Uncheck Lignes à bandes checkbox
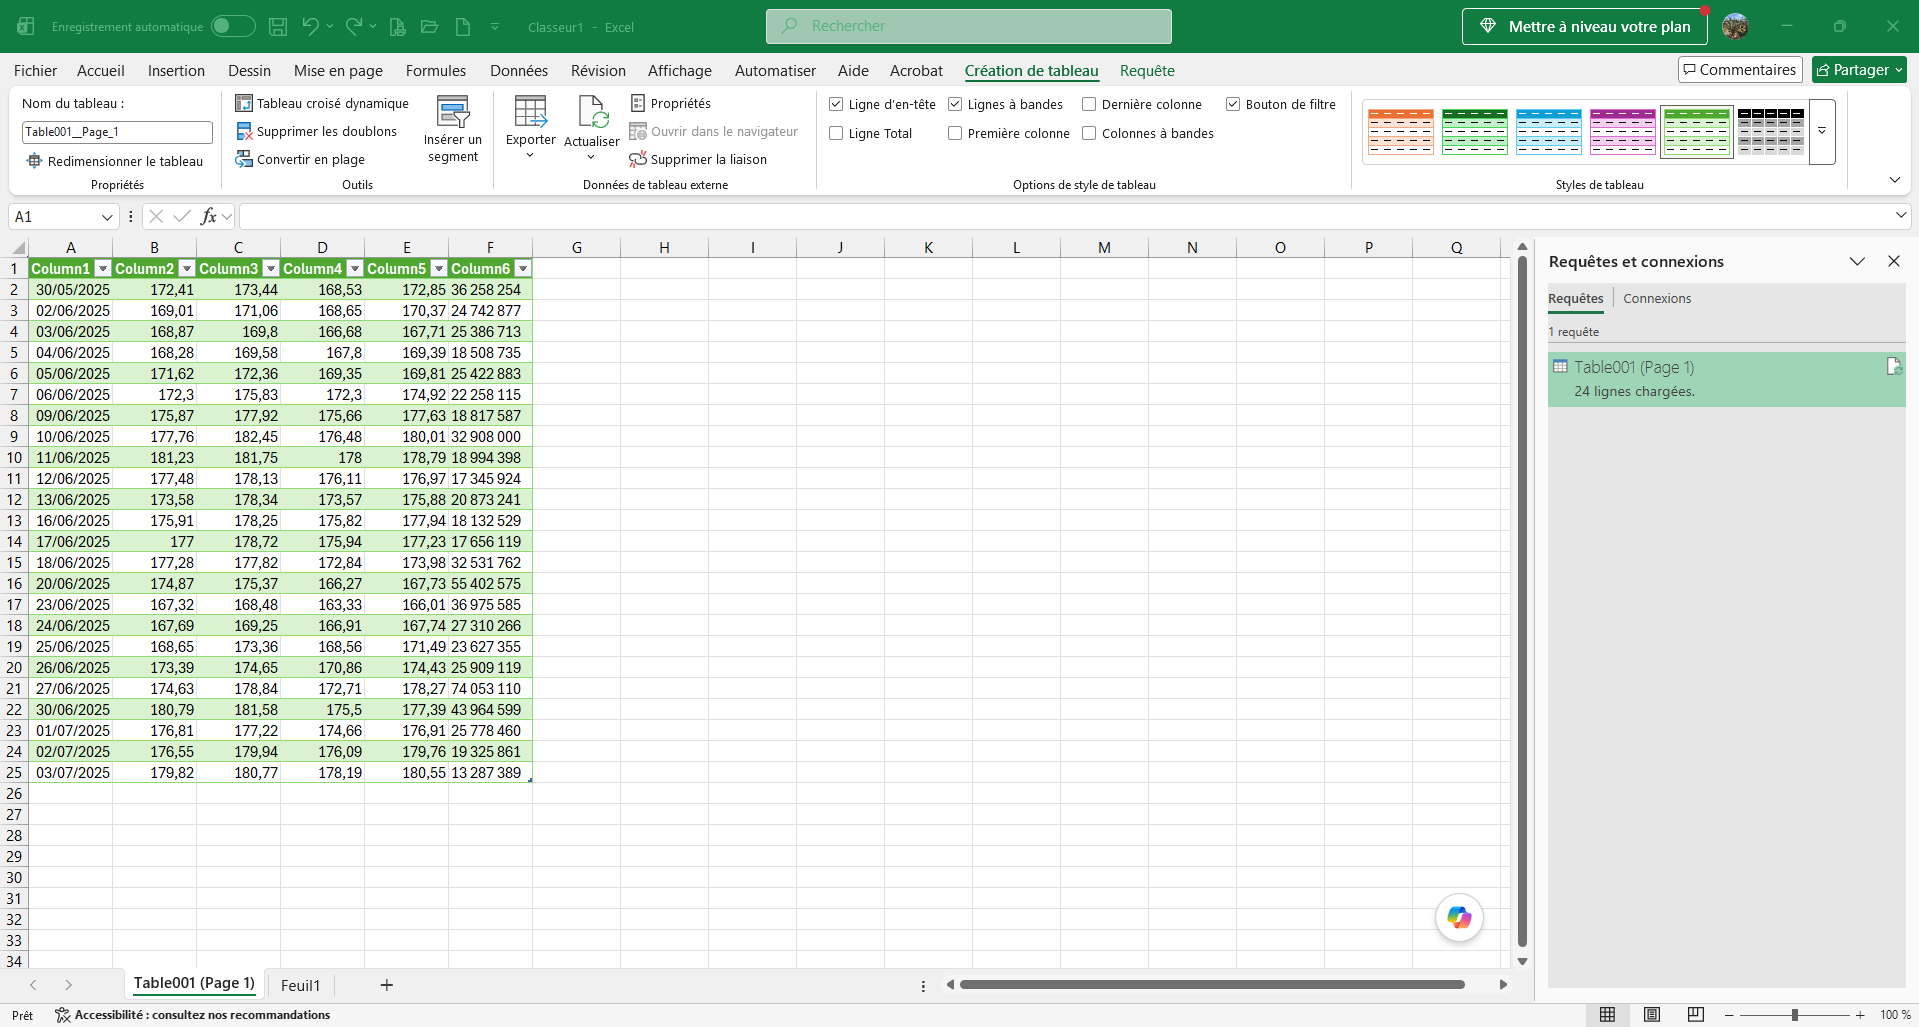This screenshot has height=1027, width=1919. (955, 104)
